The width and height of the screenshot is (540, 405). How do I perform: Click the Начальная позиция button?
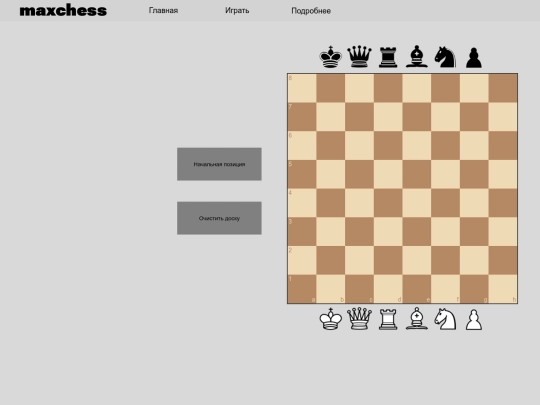(219, 164)
